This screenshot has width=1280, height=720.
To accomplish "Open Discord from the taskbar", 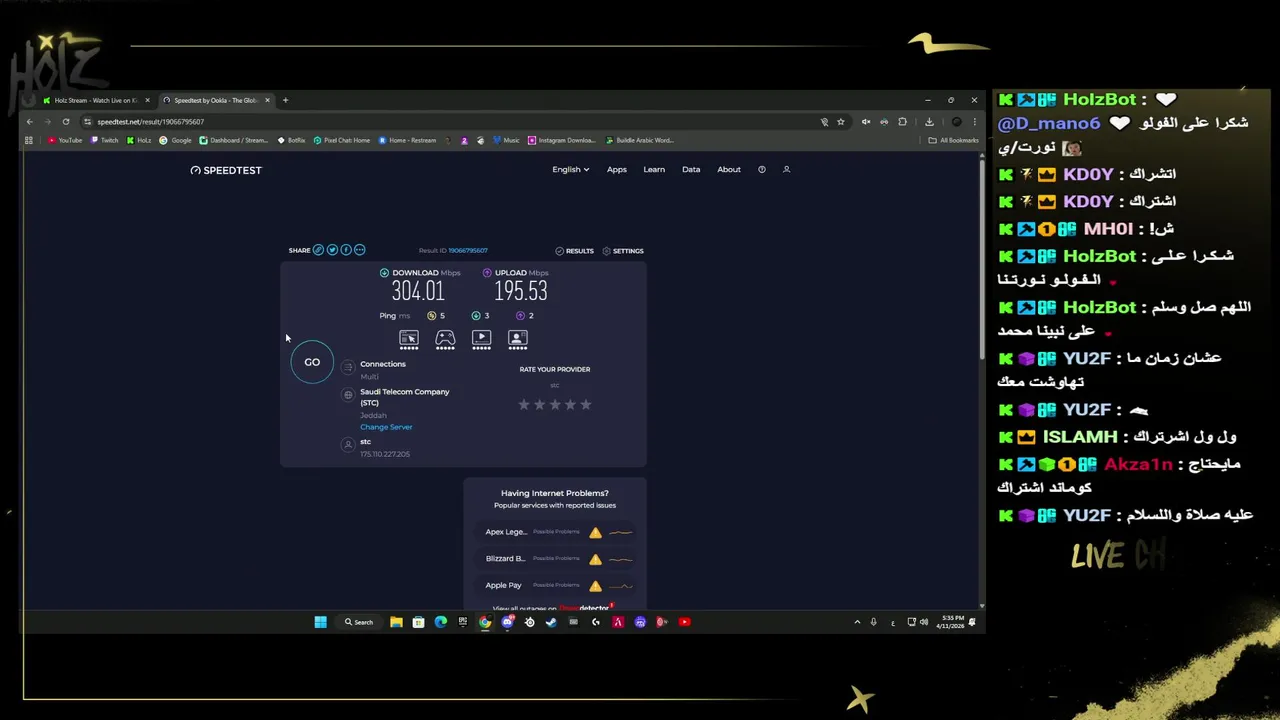I will [x=507, y=622].
